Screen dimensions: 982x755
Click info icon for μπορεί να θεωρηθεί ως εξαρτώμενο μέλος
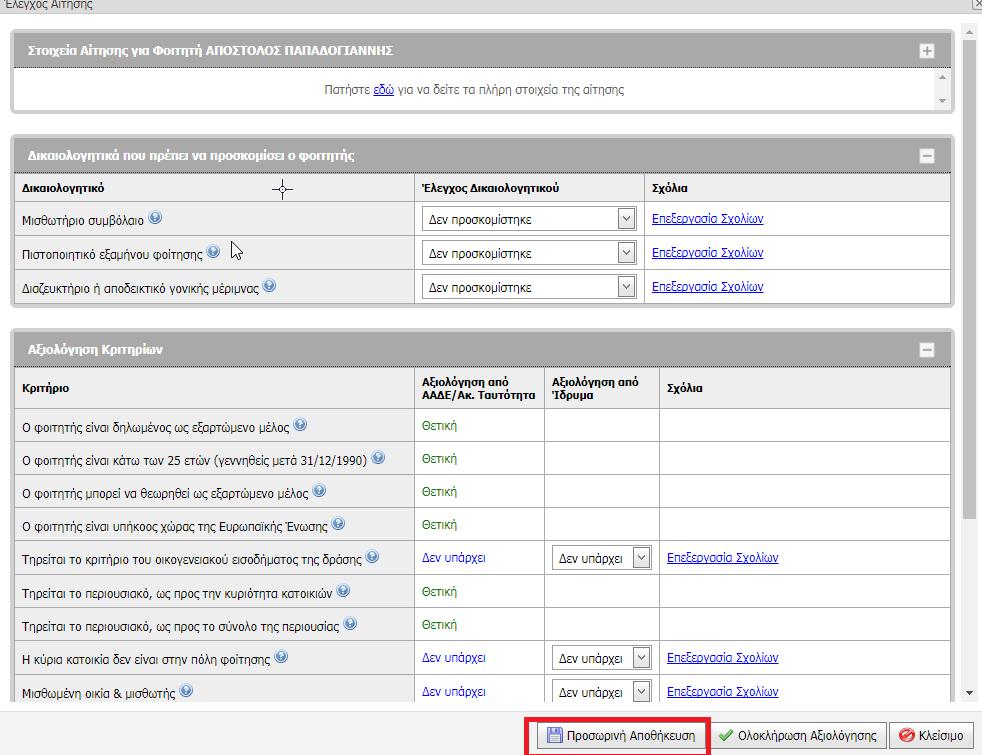coord(319,491)
